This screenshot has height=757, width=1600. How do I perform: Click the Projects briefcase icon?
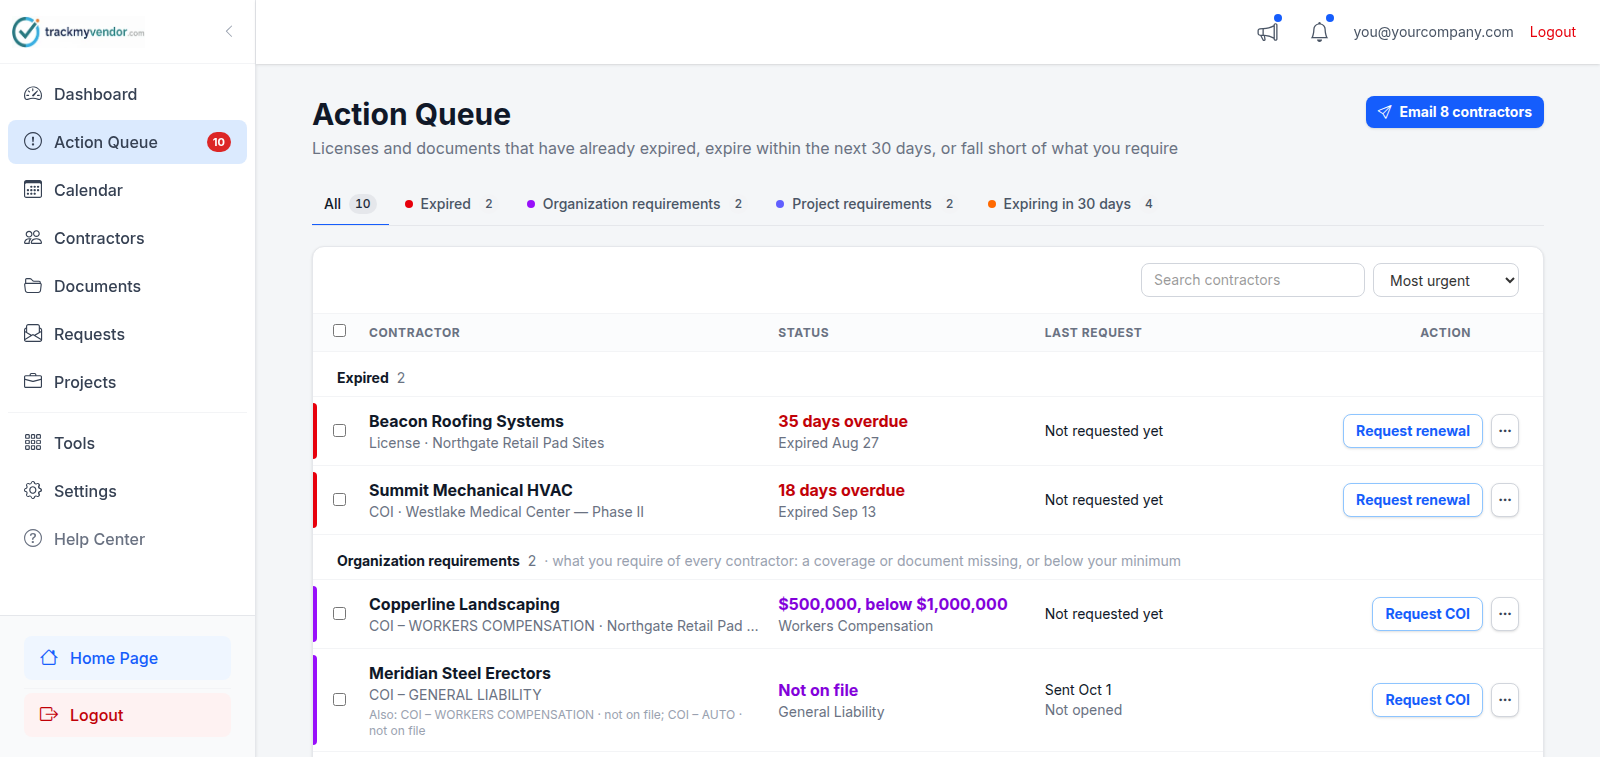pyautogui.click(x=33, y=382)
